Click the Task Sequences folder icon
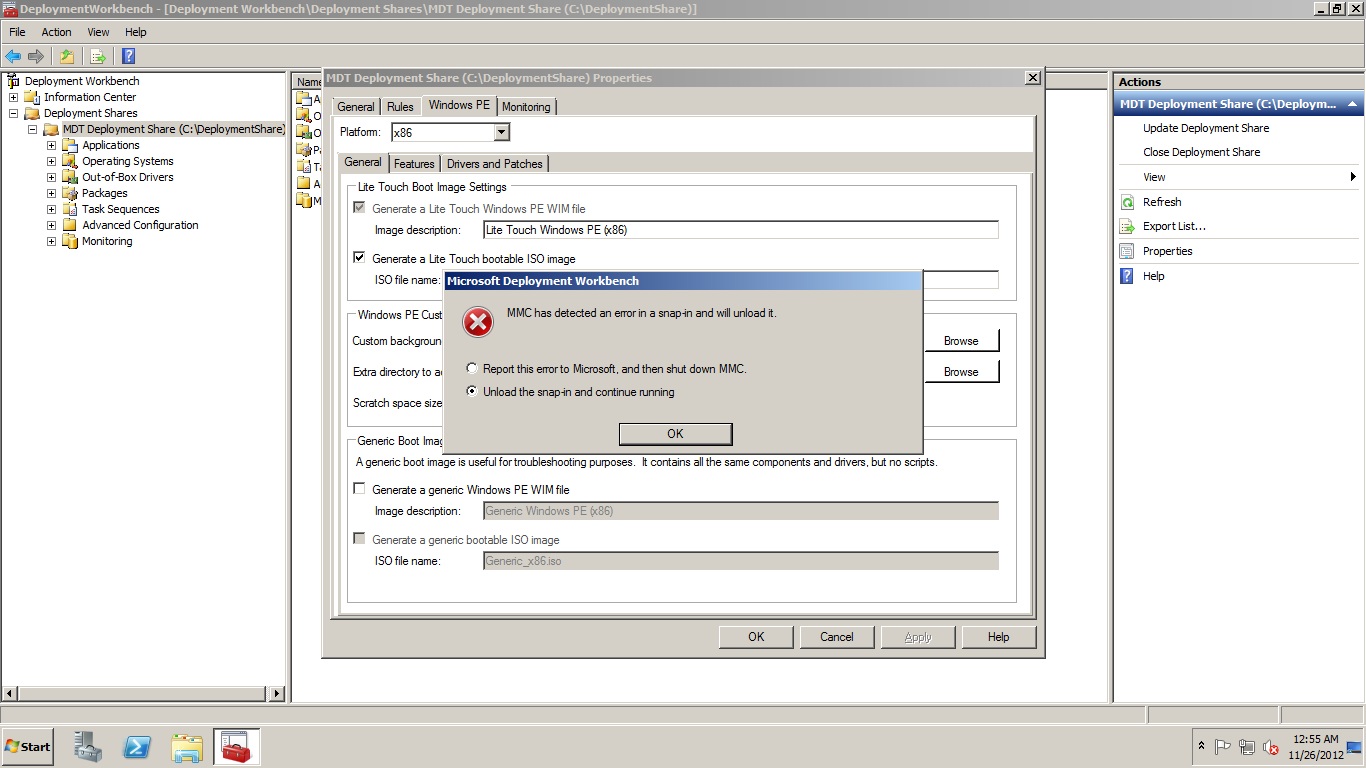The height and width of the screenshot is (768, 1366). point(70,209)
